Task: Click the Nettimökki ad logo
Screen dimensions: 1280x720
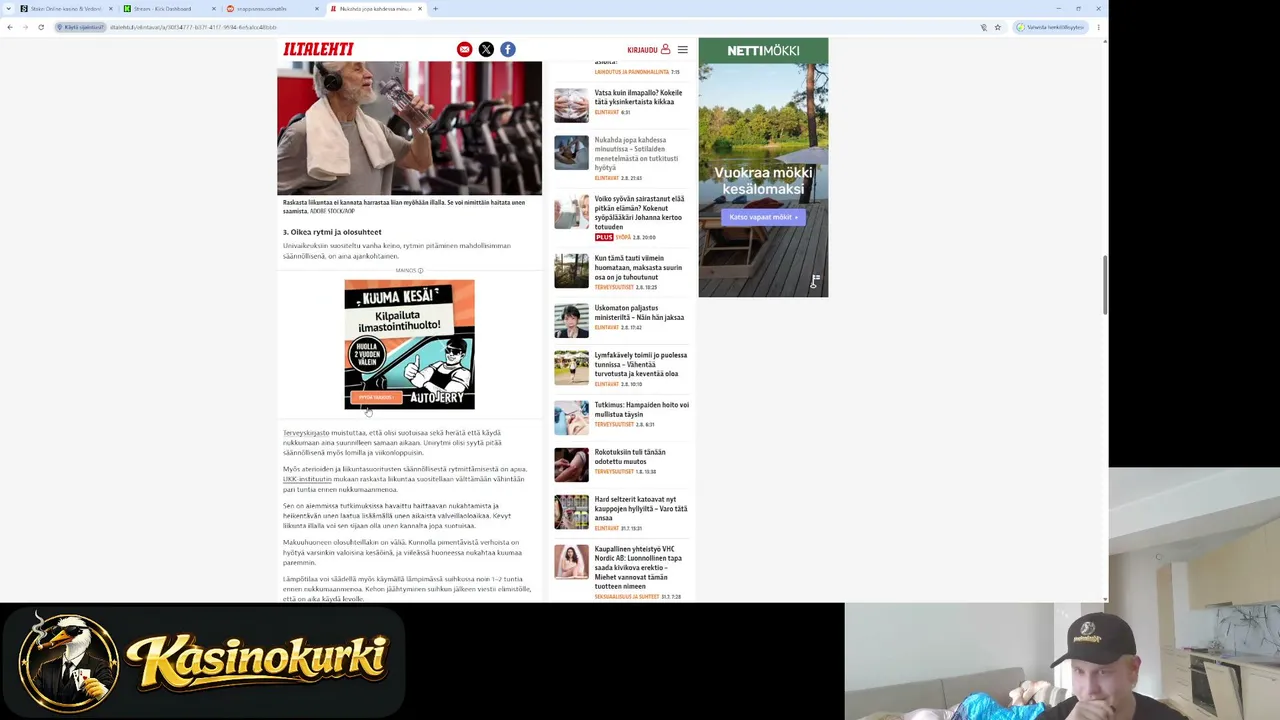Action: click(x=763, y=50)
